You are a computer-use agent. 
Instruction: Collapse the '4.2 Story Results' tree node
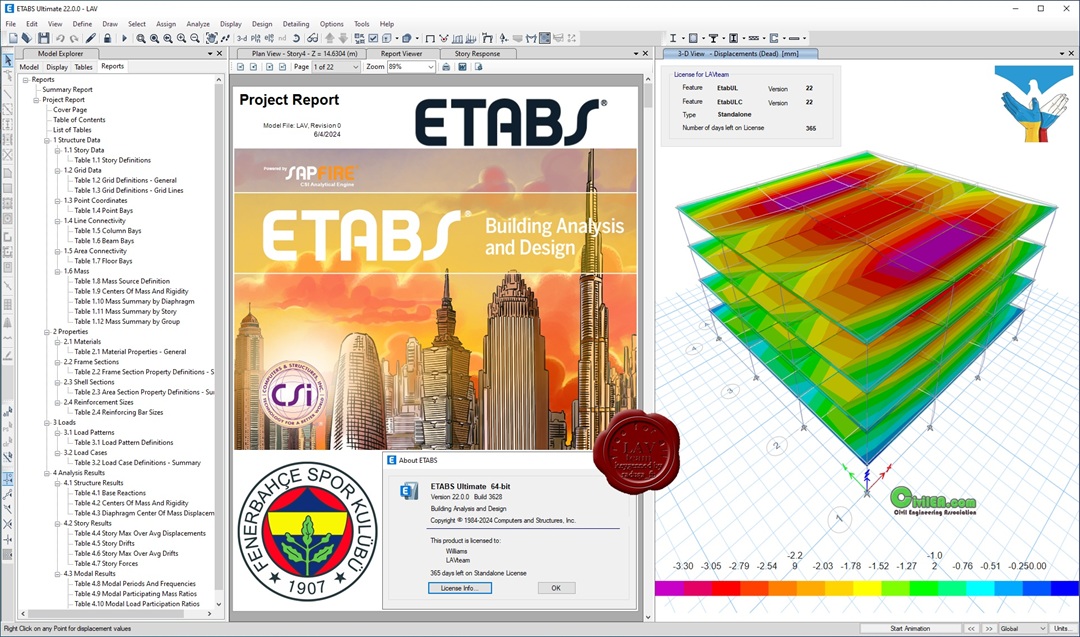pyautogui.click(x=58, y=523)
